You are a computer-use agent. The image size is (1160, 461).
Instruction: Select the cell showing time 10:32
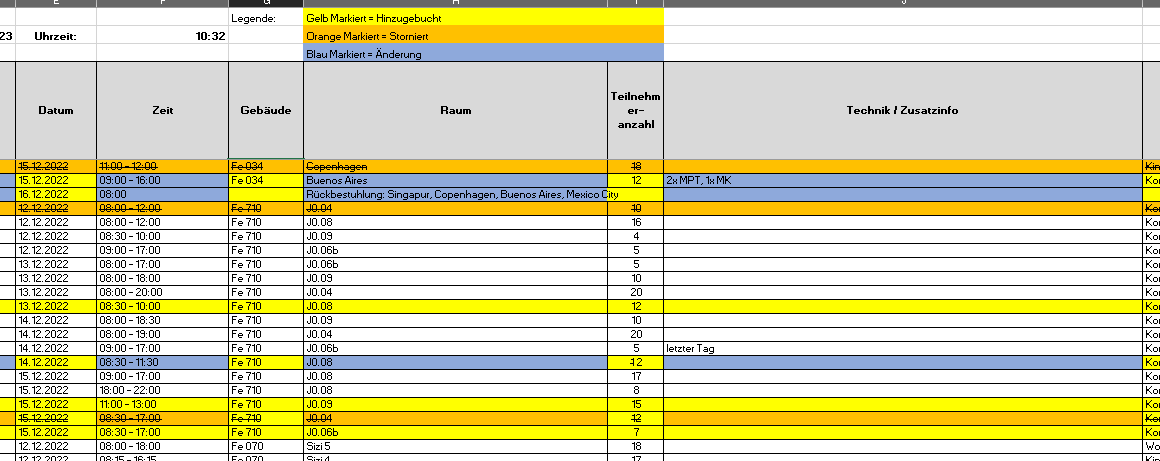click(x=162, y=36)
